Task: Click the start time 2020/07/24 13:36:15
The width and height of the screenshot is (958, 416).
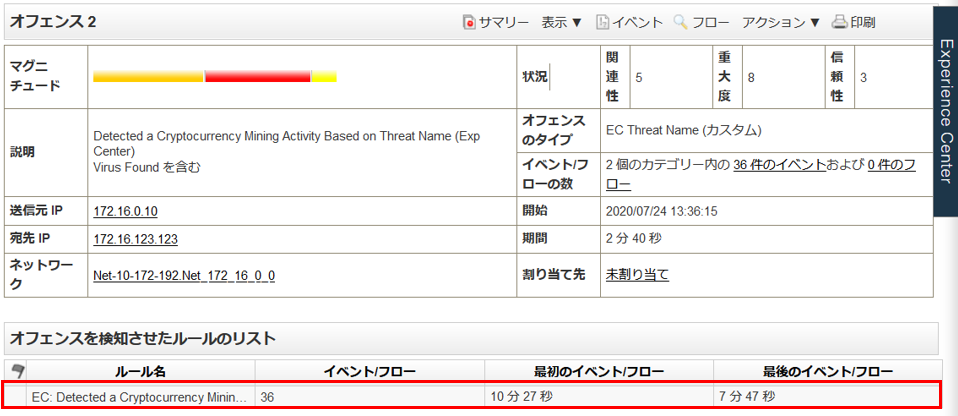Action: 662,211
